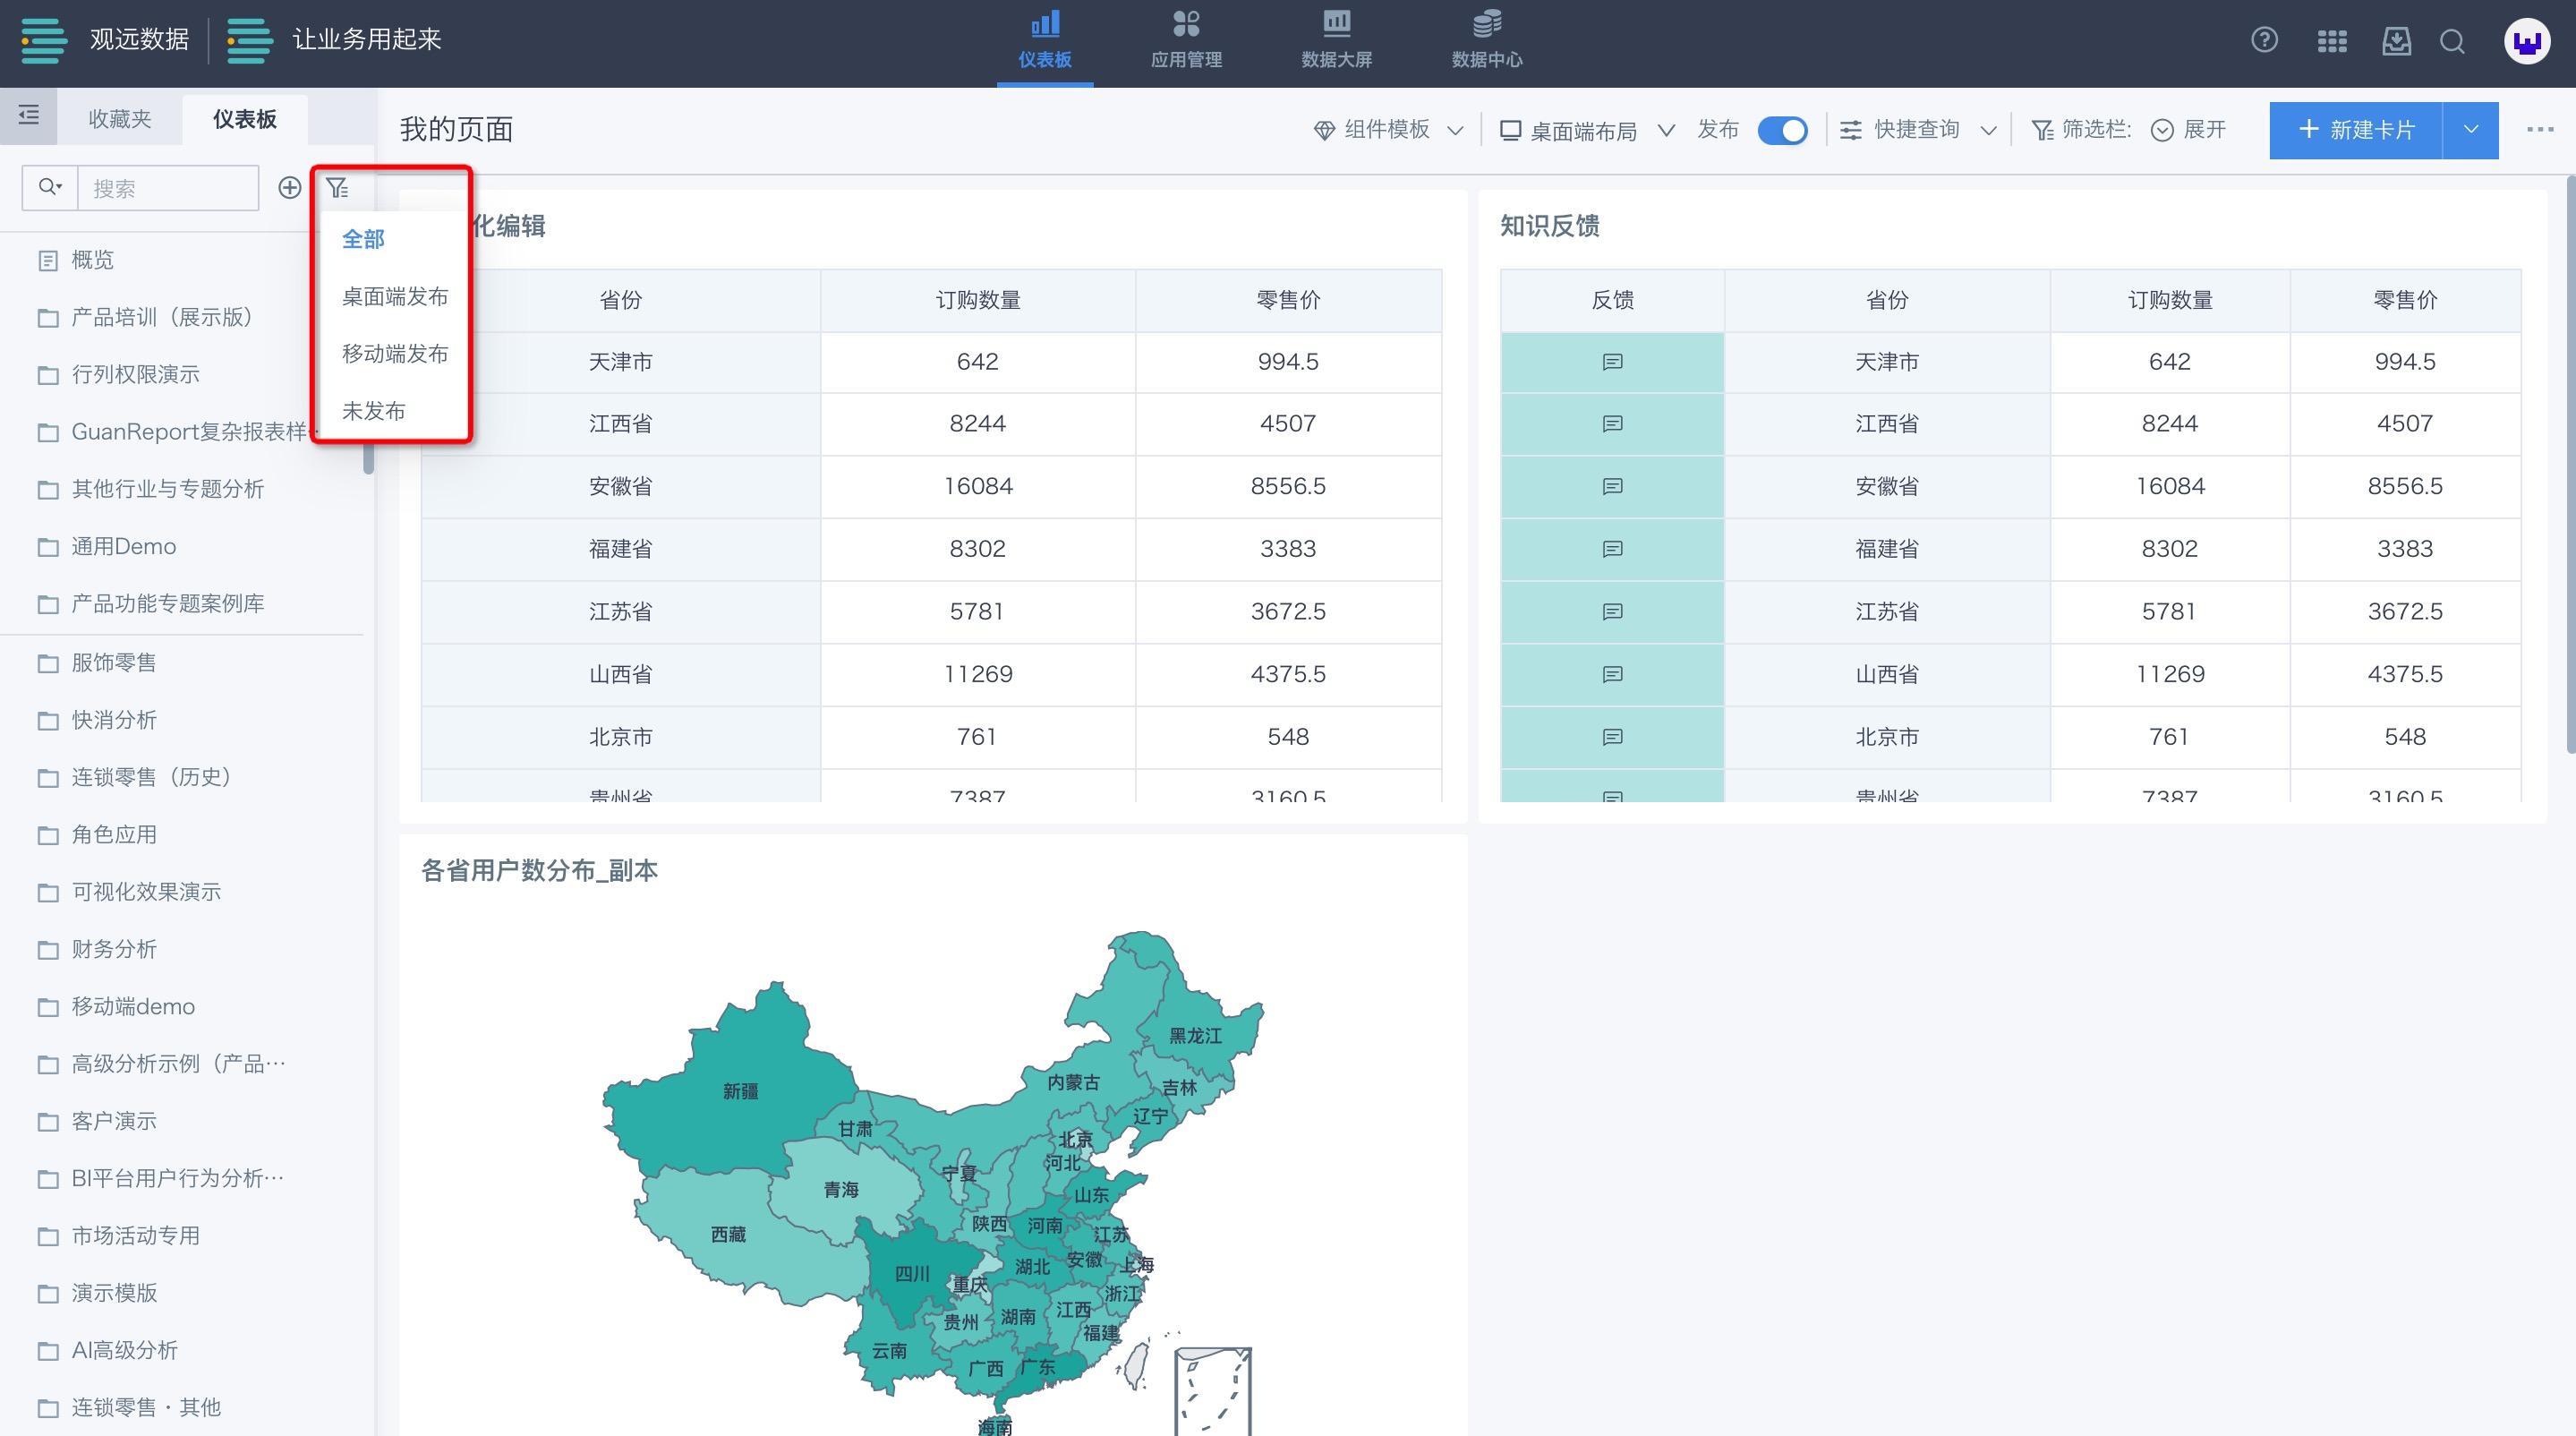Screen dimensions: 2576x1436
Task: Switch to the 收藏夹 tab
Action: (x=120, y=119)
